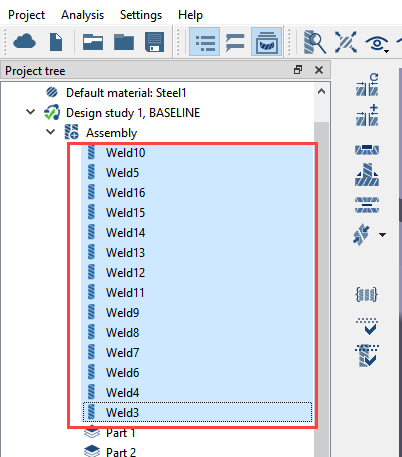Image resolution: width=402 pixels, height=457 pixels.
Task: Click the add weld plus icon
Action: click(367, 115)
